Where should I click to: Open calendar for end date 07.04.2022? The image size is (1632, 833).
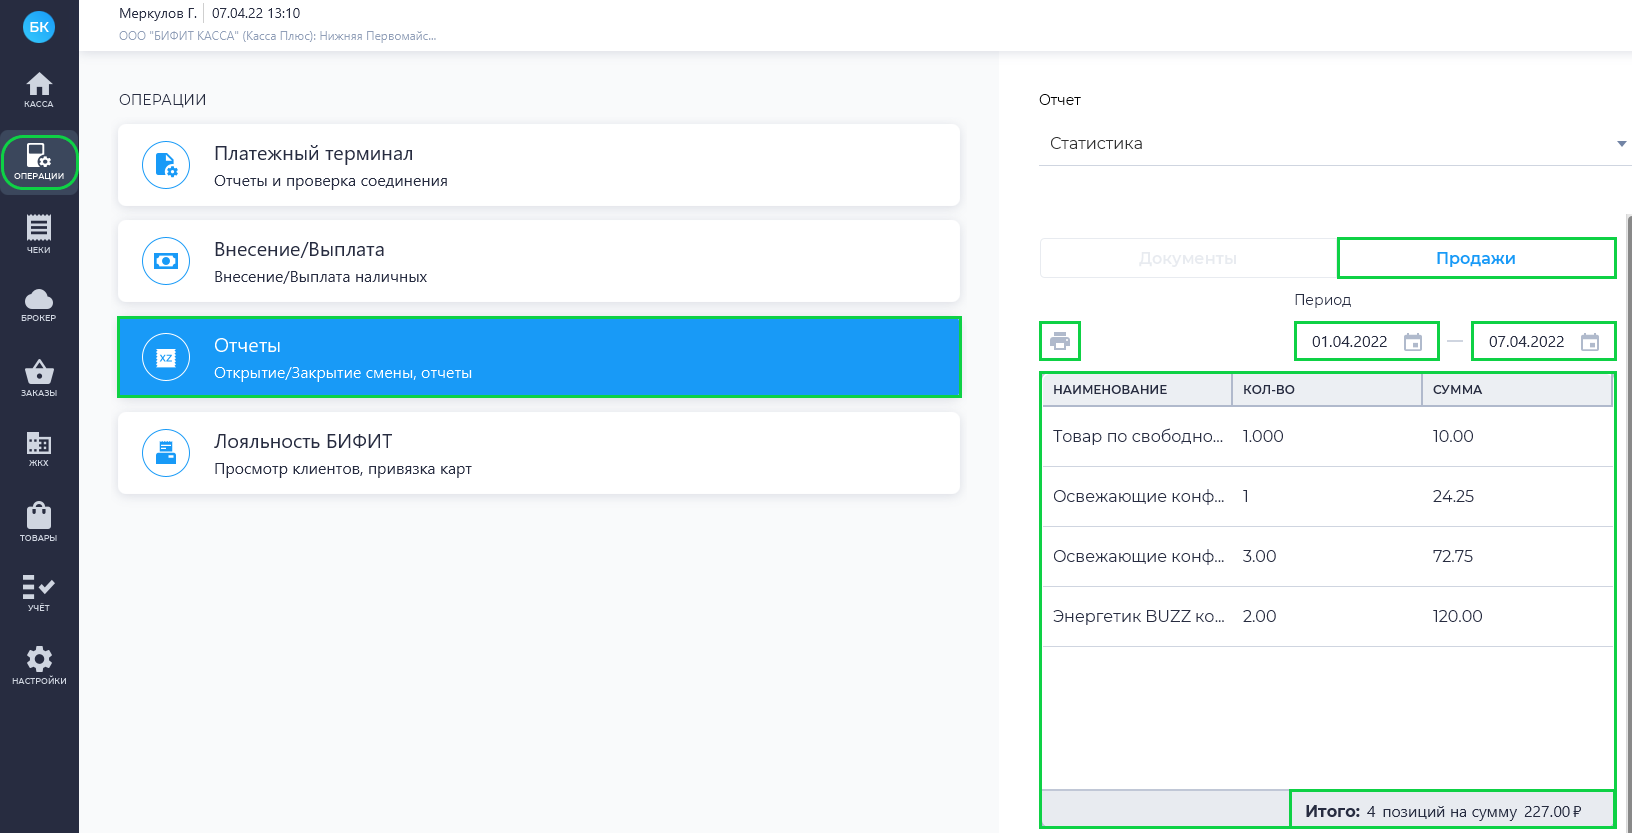[1590, 342]
